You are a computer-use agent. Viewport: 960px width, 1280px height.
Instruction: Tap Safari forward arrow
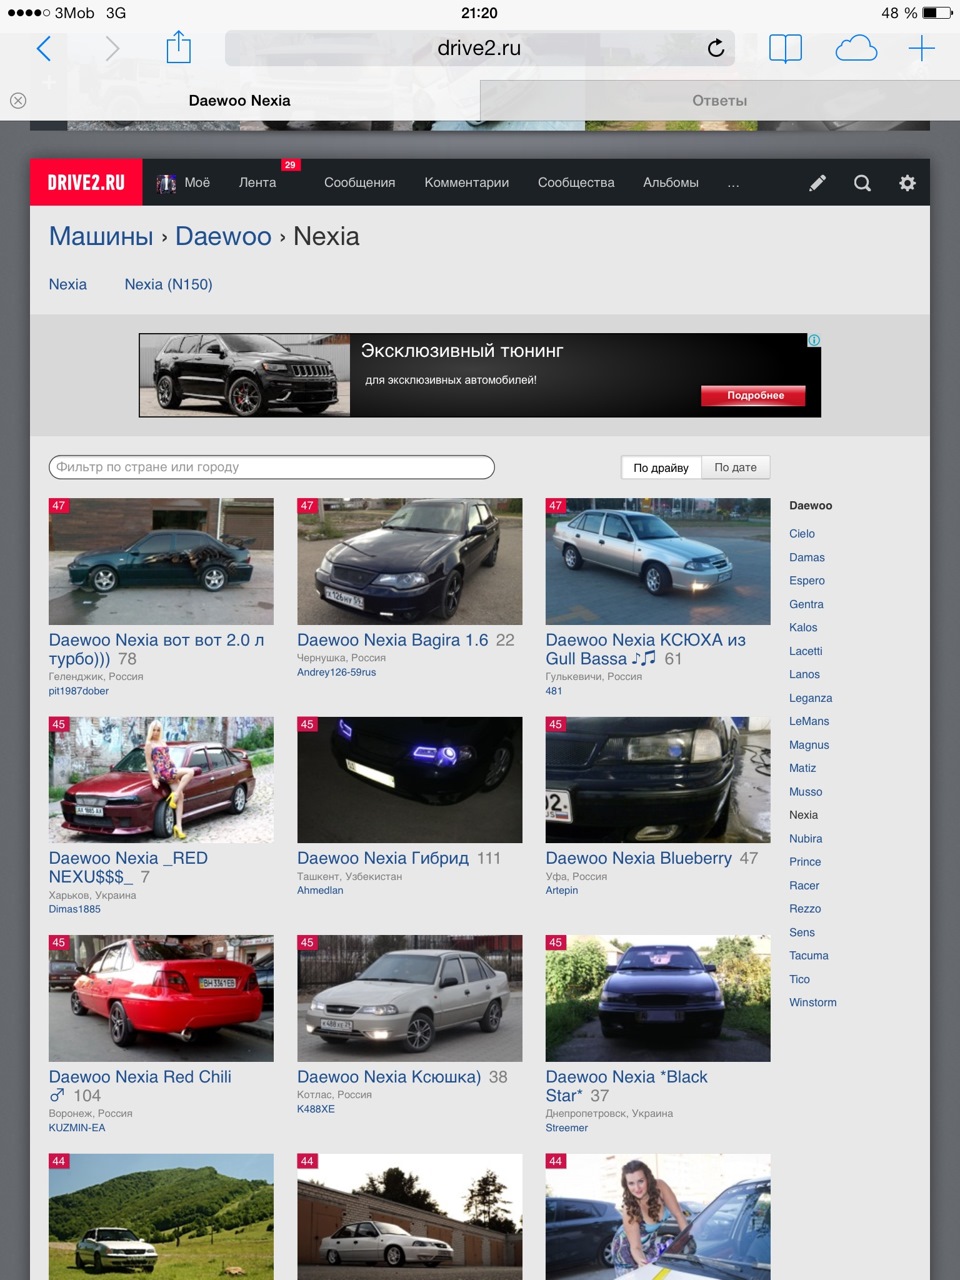coord(112,48)
